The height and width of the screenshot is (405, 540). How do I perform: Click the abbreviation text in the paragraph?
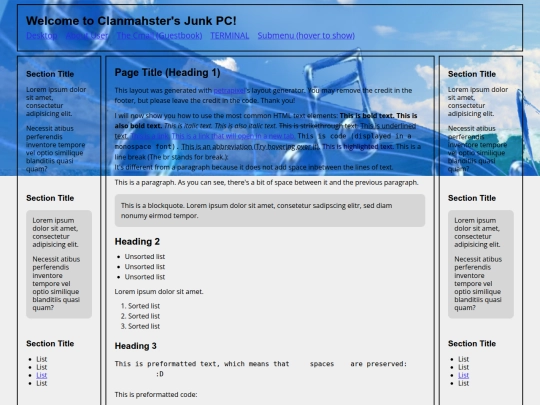(x=250, y=147)
